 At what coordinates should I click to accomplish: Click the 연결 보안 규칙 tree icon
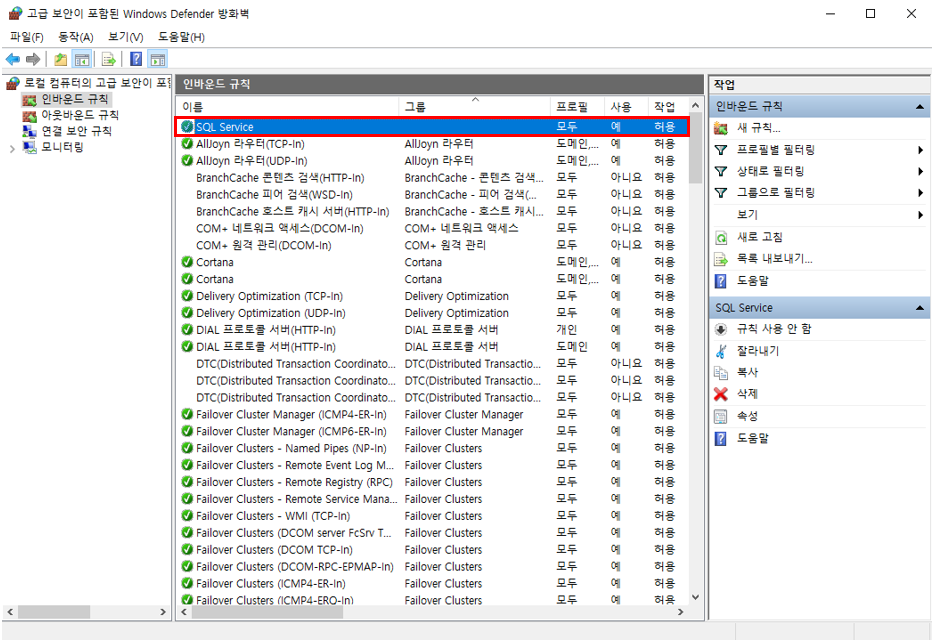(30, 131)
